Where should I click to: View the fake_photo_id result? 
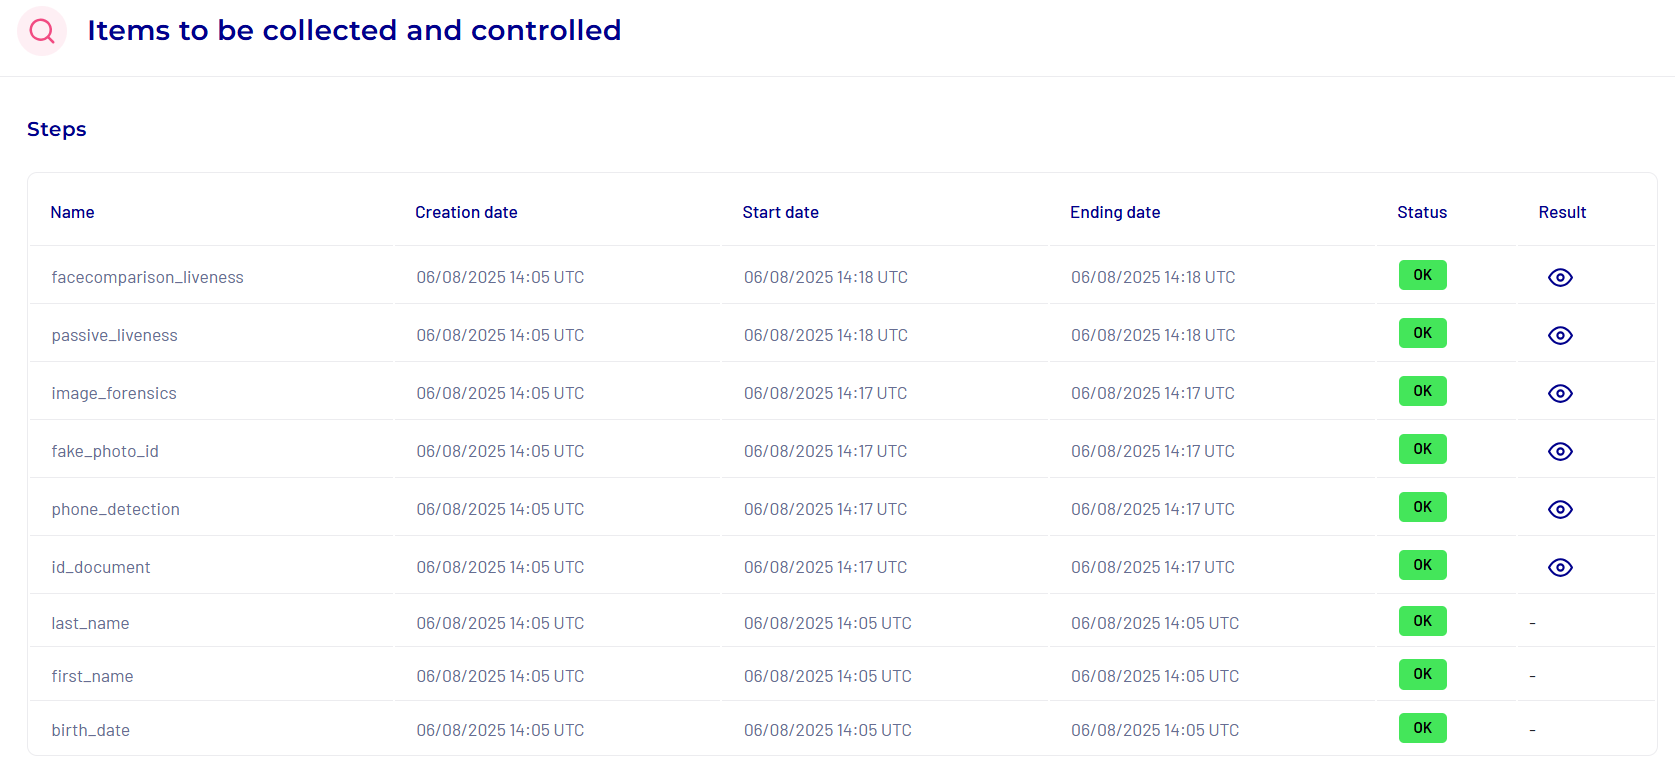click(x=1560, y=451)
